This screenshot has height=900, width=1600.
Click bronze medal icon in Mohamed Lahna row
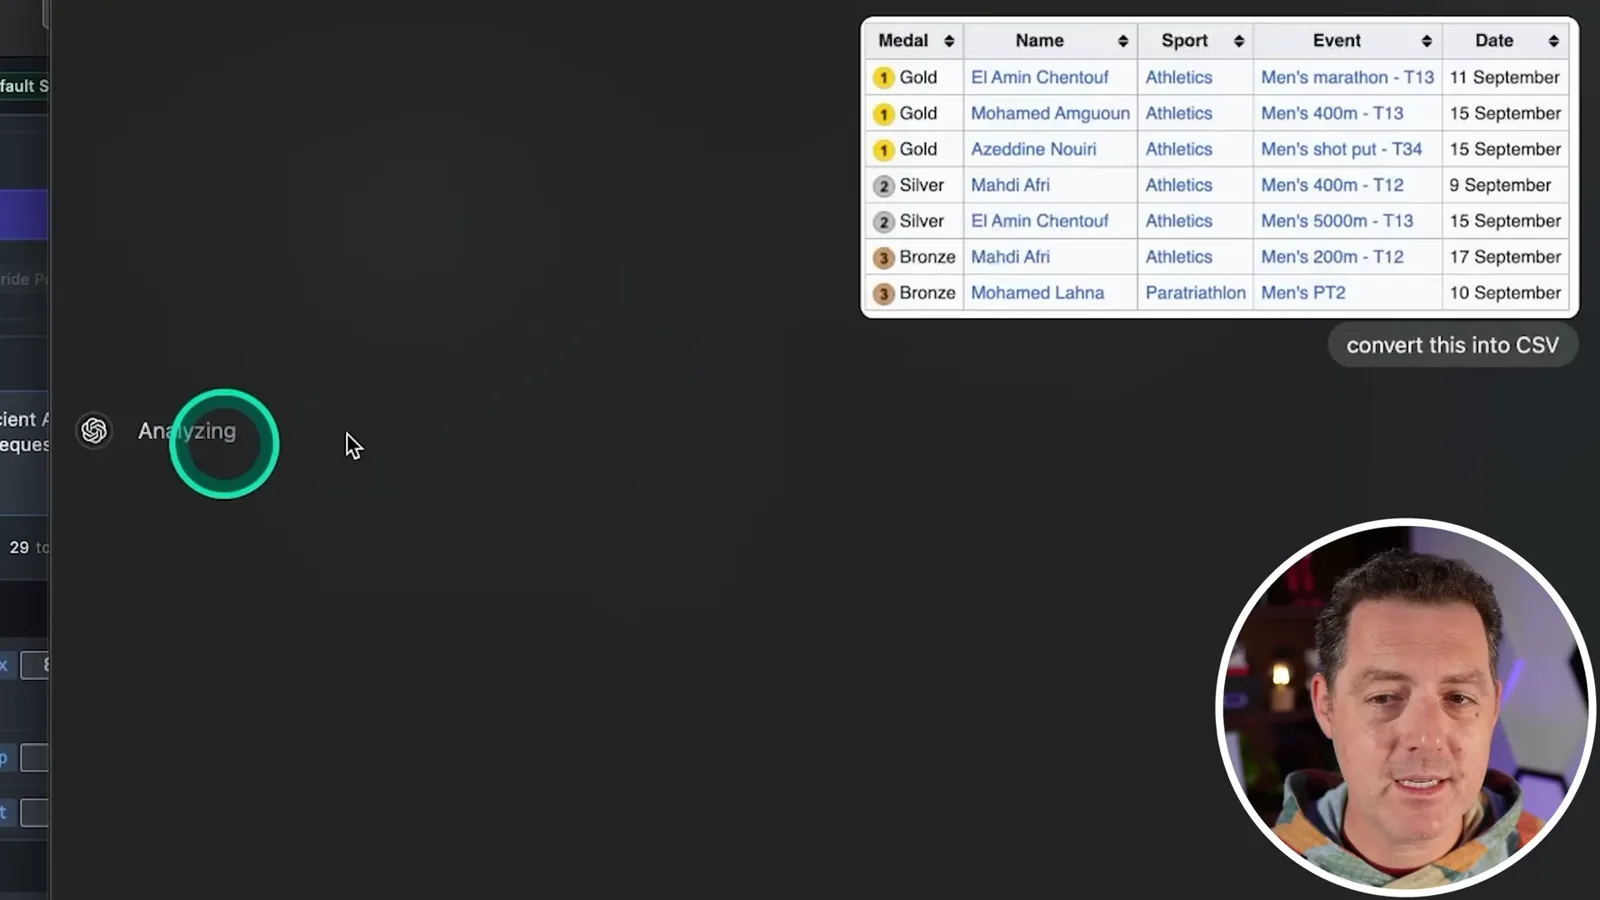[x=883, y=294]
